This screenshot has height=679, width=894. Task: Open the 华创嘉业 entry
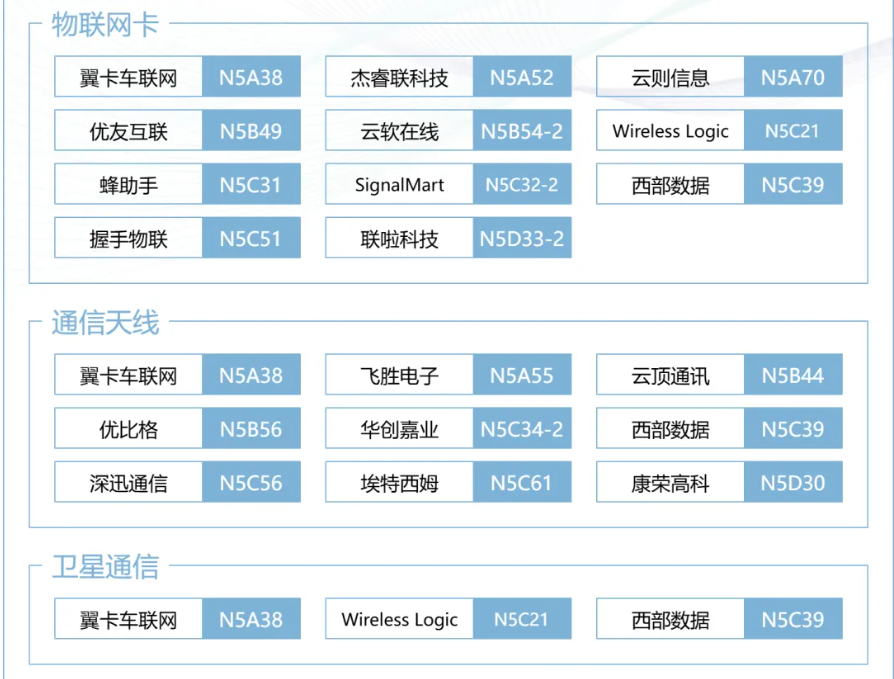(x=399, y=428)
